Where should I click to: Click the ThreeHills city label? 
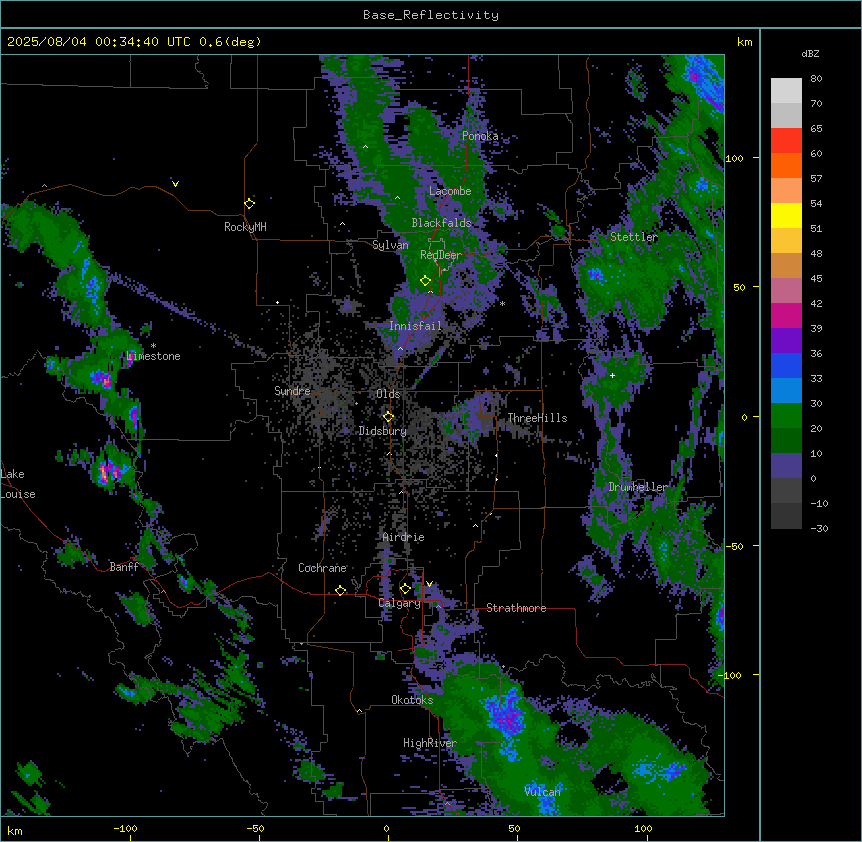537,418
